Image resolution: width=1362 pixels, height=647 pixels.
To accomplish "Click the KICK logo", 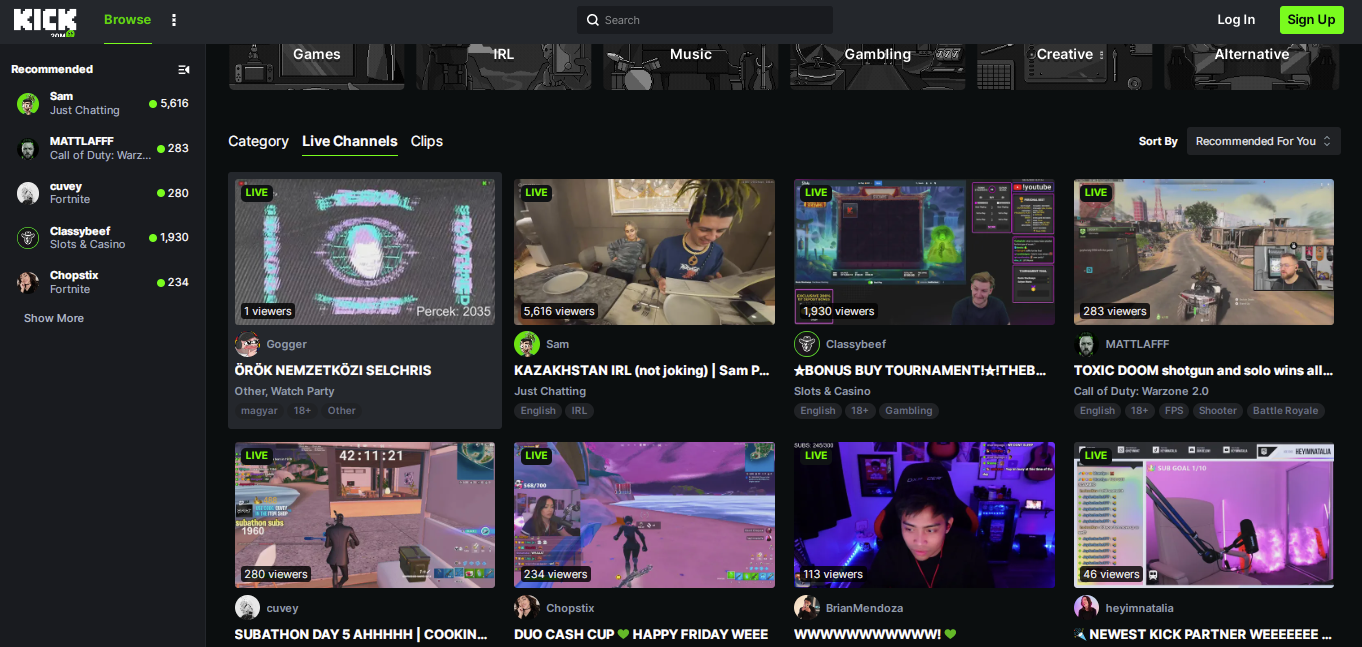I will click(x=46, y=21).
